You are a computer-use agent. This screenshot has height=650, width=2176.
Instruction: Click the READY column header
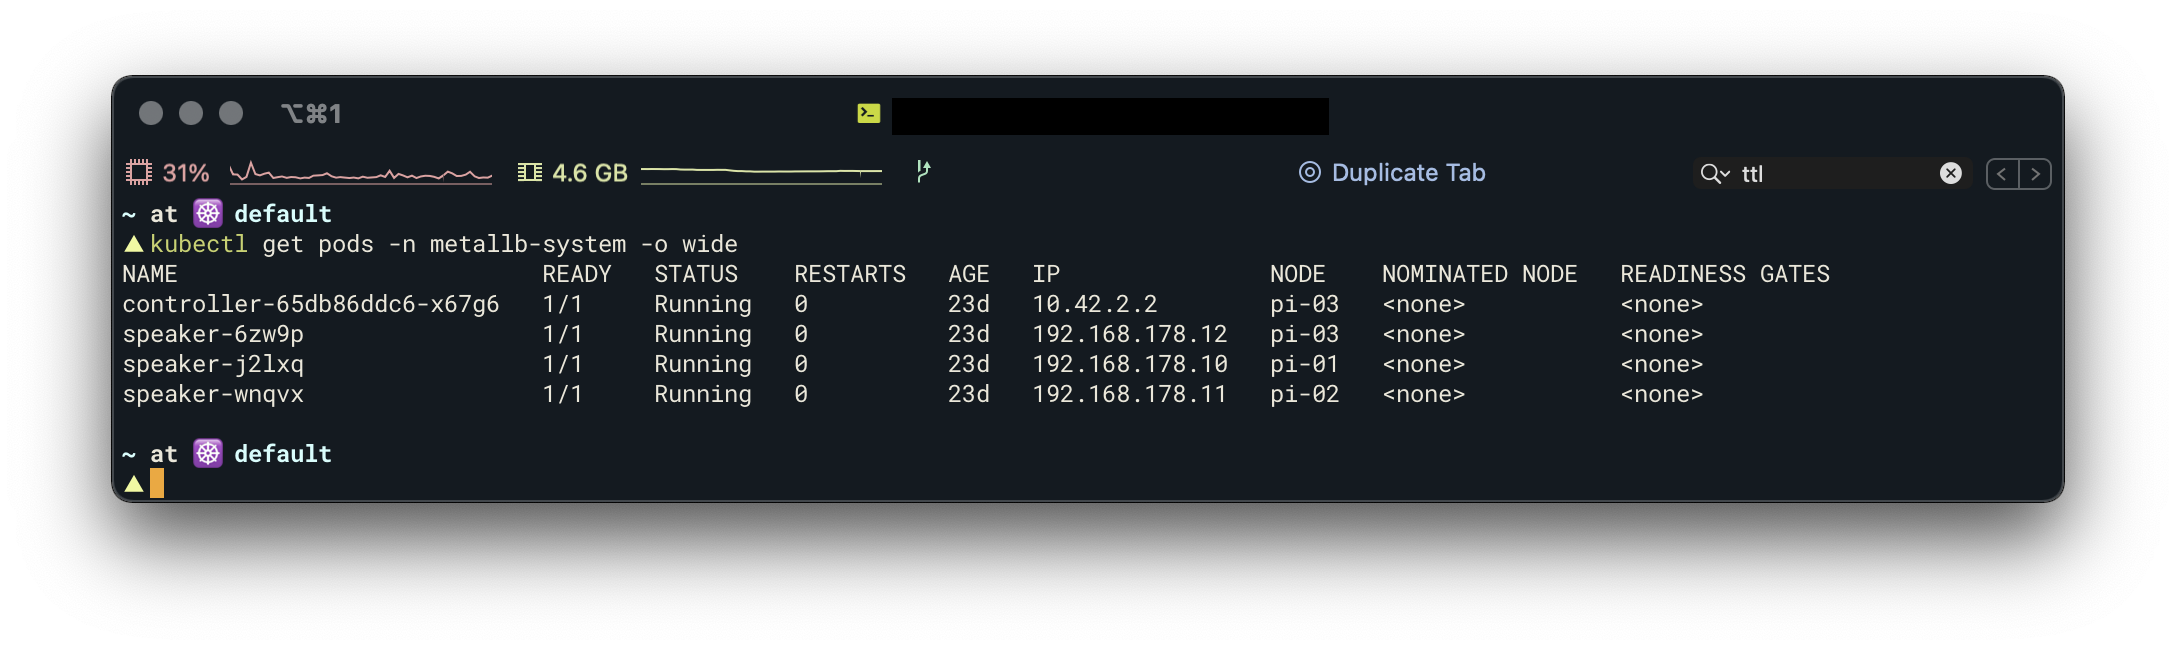click(577, 274)
